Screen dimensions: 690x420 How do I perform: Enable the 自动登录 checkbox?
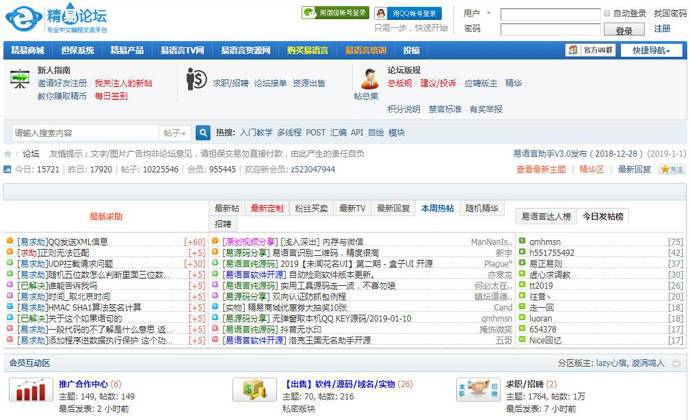pyautogui.click(x=607, y=14)
